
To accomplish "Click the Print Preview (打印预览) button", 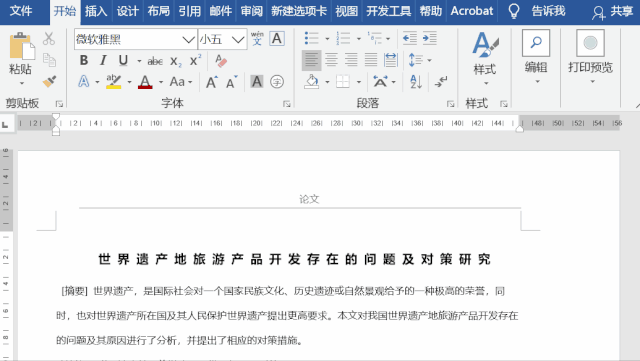I will click(591, 57).
